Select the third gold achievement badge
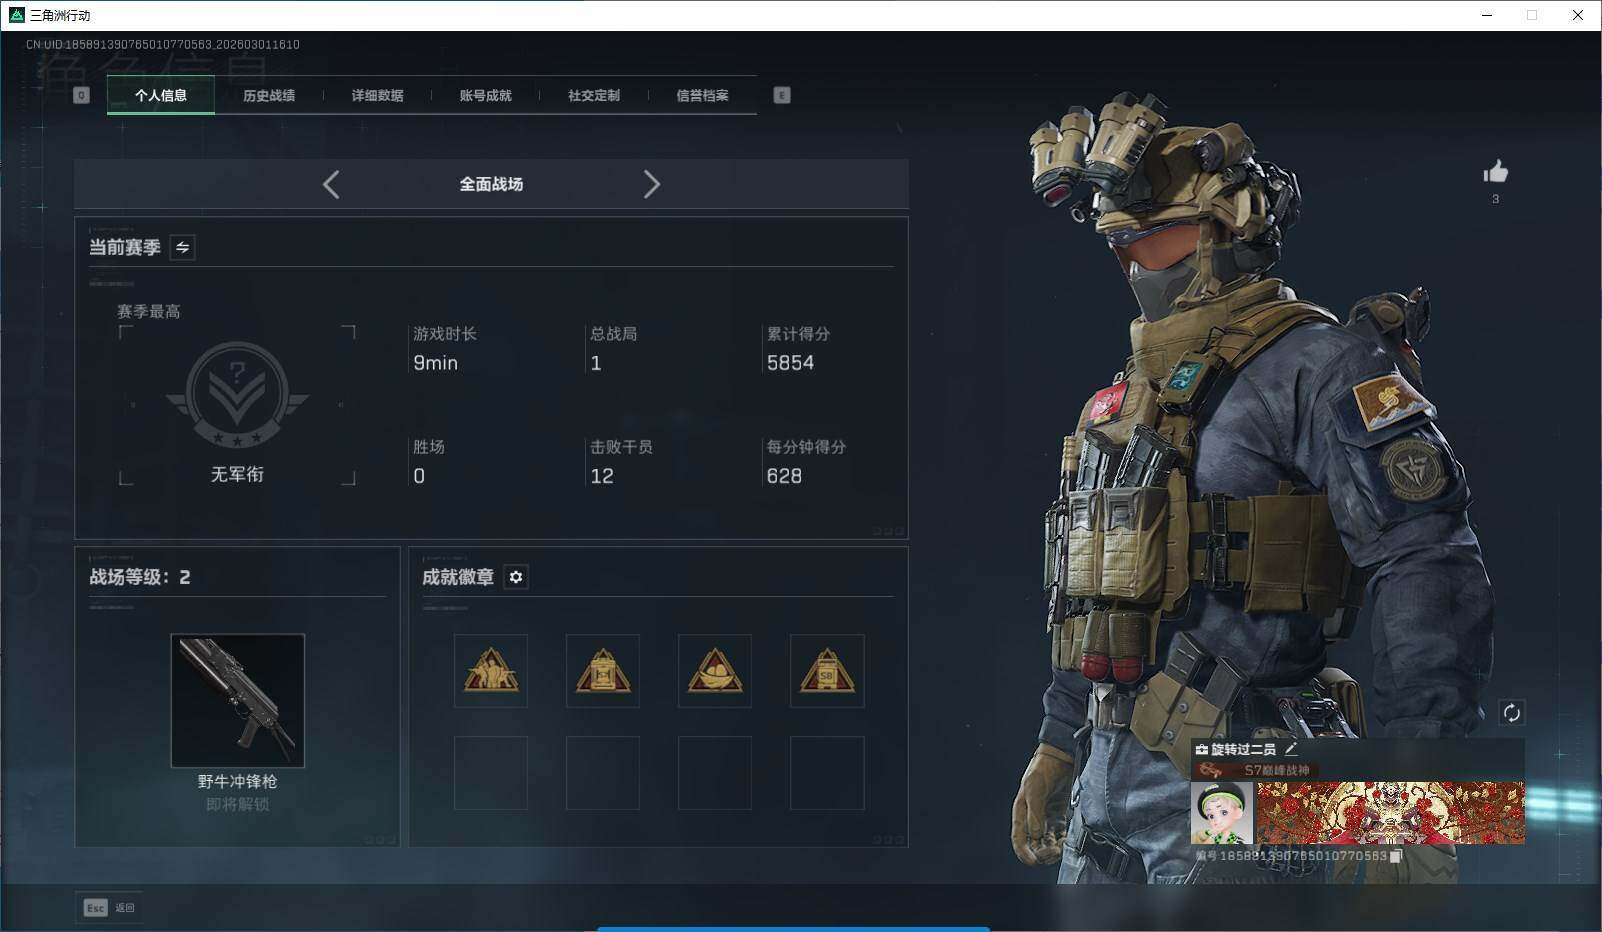 pyautogui.click(x=715, y=671)
